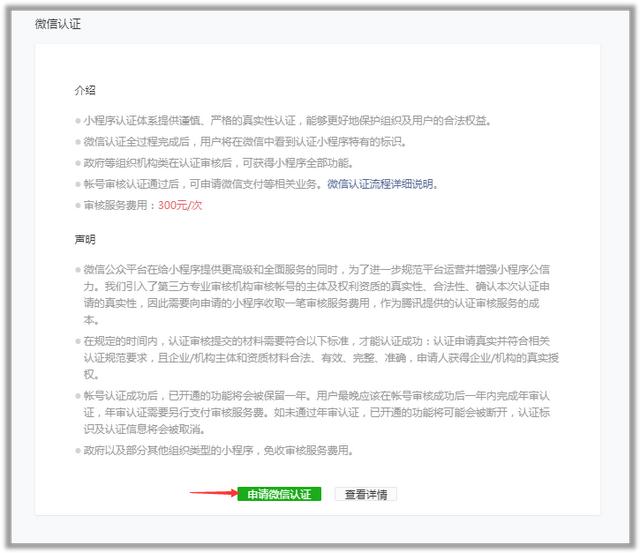The image size is (640, 553).
Task: Click the paragraph starting 帐号认证成功后
Action: [x=317, y=412]
